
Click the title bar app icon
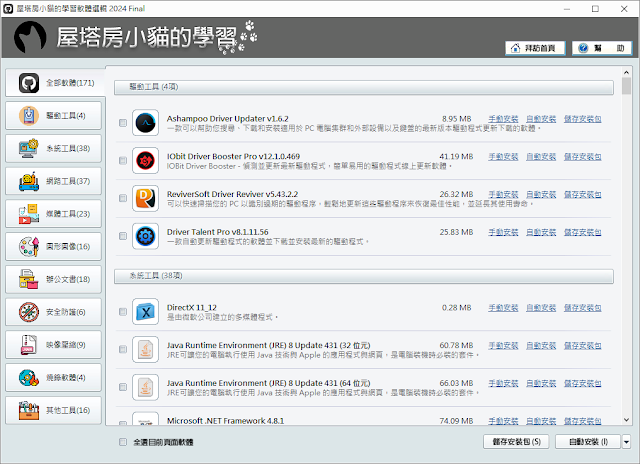[x=8, y=9]
